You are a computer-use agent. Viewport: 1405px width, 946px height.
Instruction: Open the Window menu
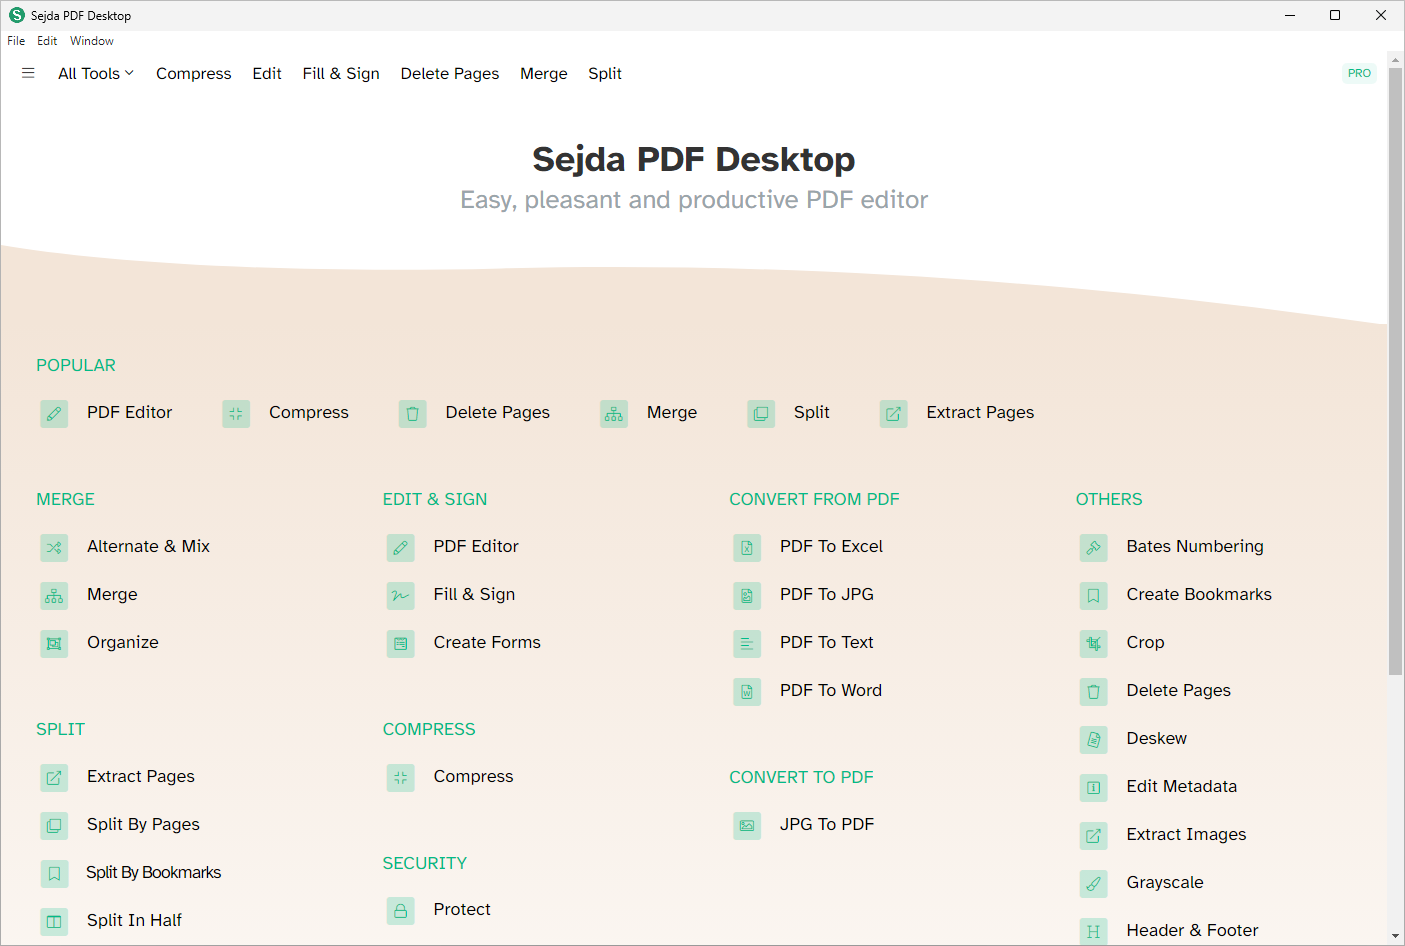[91, 40]
